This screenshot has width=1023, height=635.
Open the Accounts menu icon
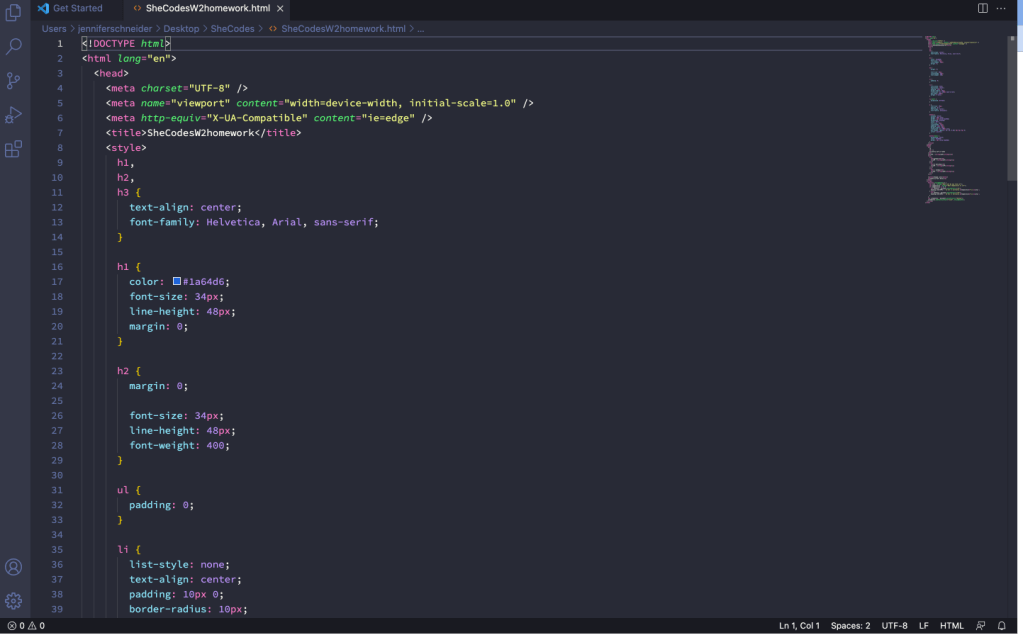point(14,567)
